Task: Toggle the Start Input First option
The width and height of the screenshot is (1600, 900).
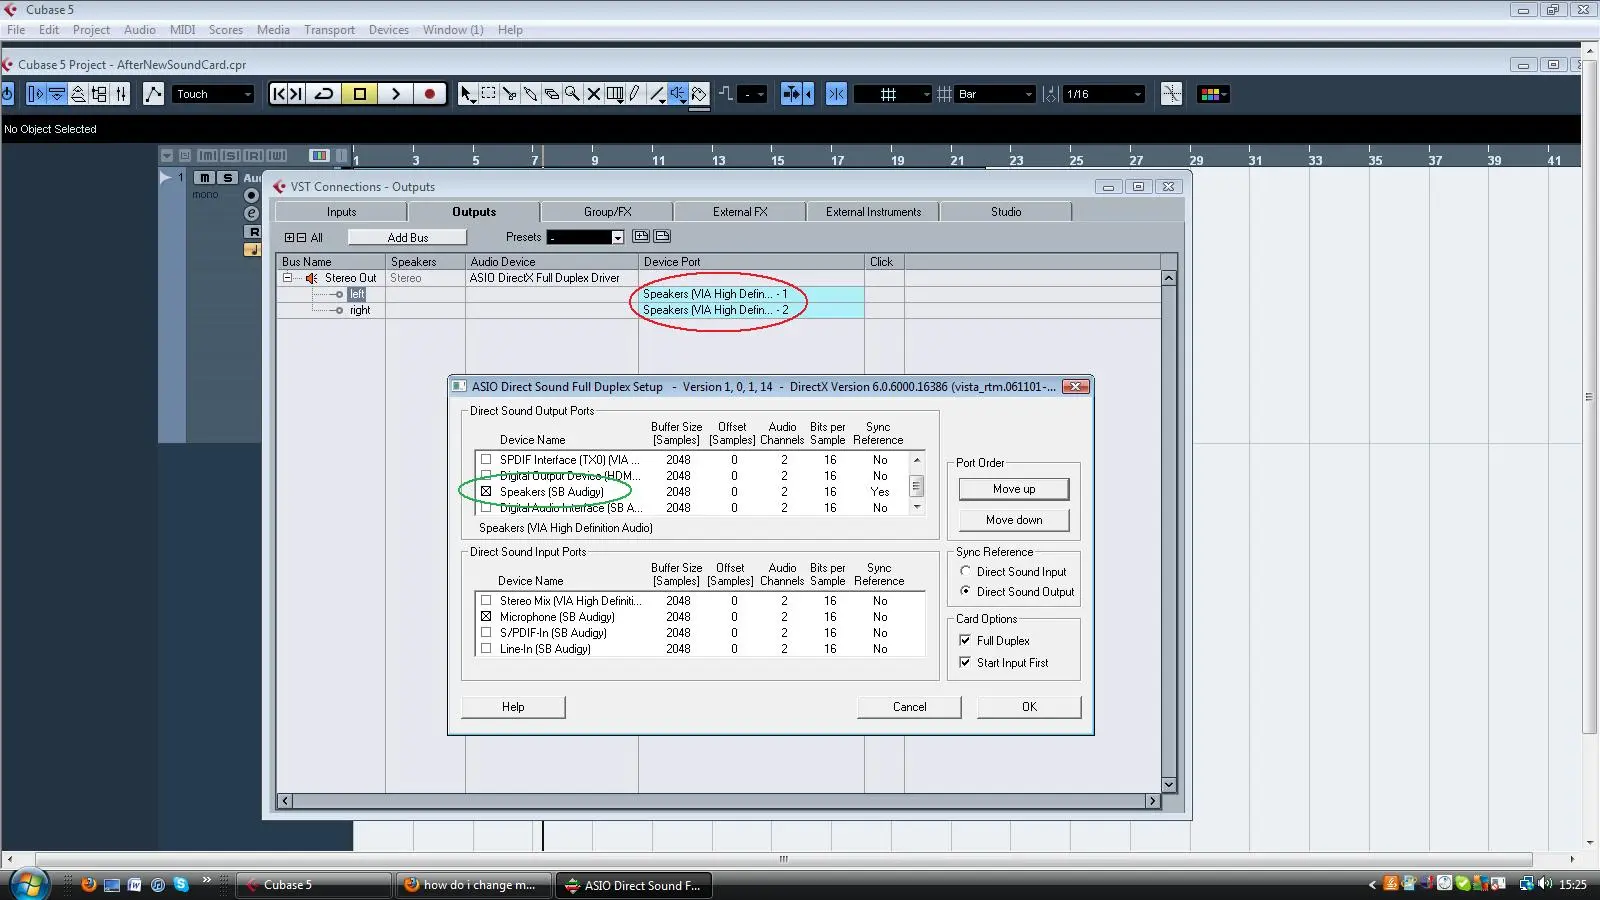Action: coord(965,663)
